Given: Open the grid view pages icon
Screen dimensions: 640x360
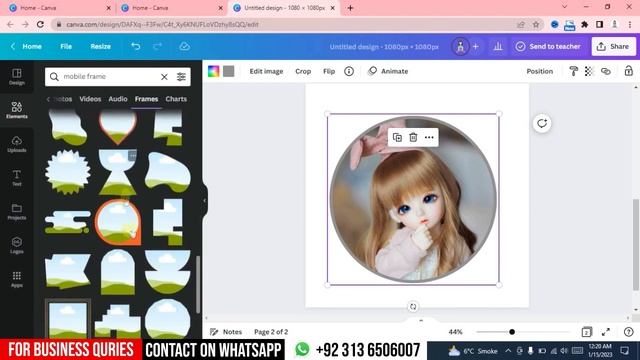Looking at the screenshot, I should click(587, 332).
